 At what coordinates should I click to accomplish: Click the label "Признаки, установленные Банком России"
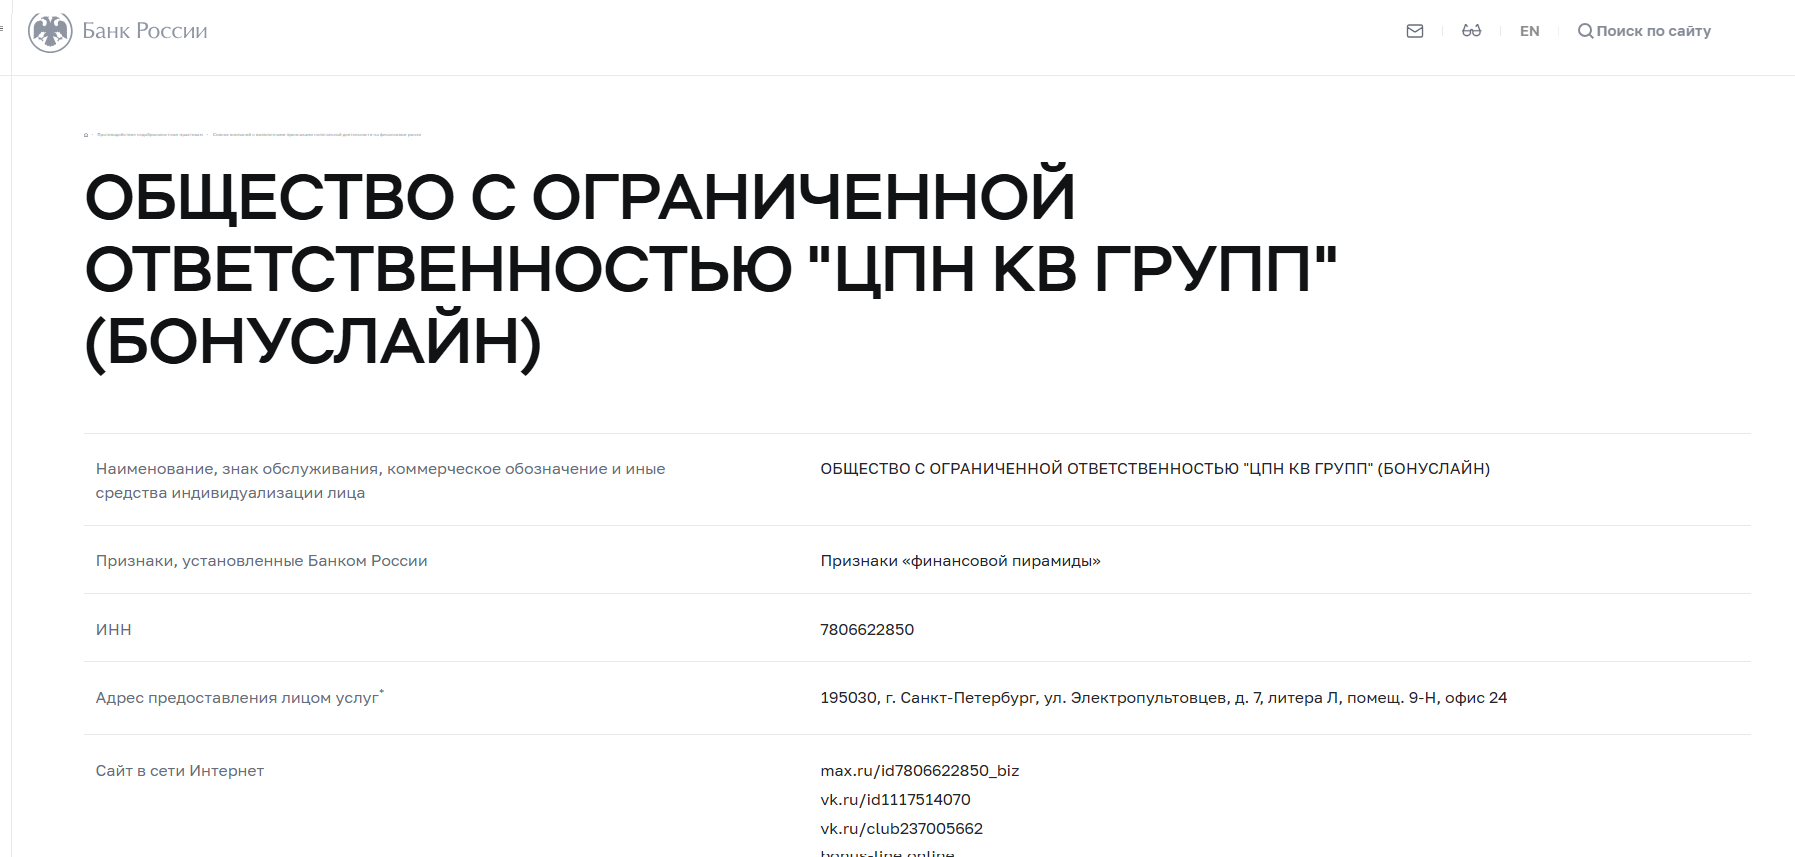[261, 560]
